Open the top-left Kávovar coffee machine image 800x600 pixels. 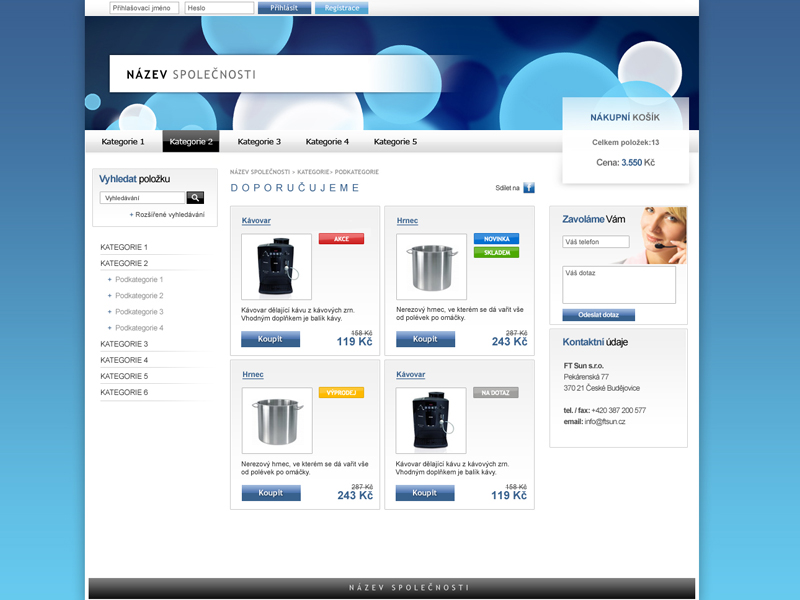[x=276, y=267]
